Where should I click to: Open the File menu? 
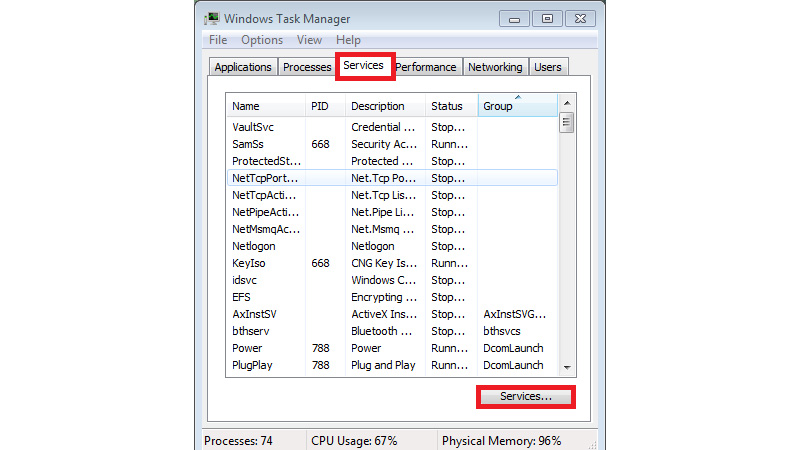(218, 40)
